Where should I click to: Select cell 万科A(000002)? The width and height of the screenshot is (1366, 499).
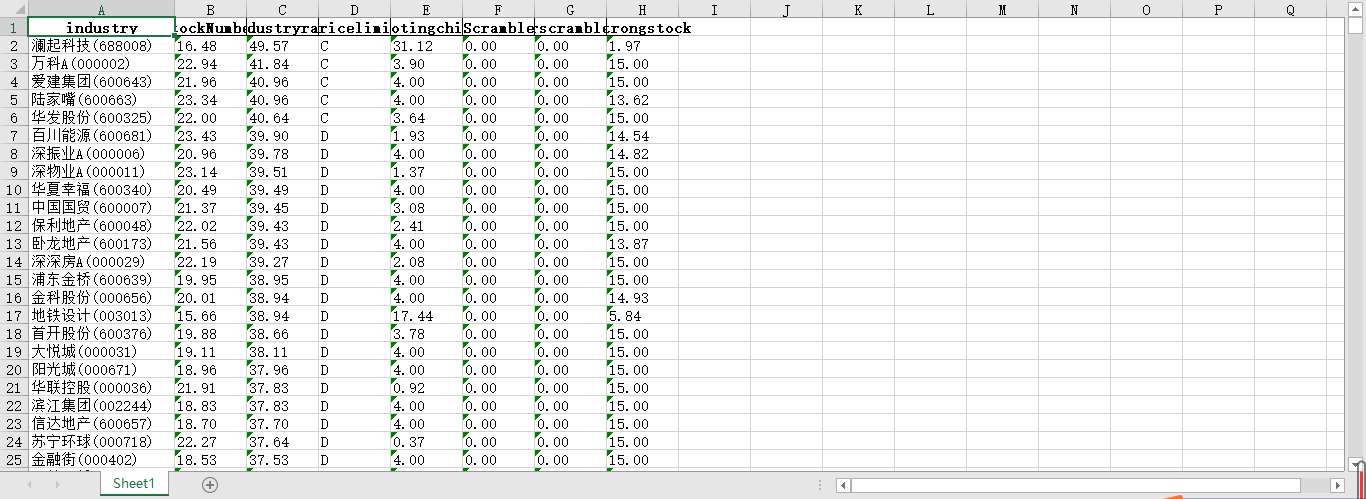(101, 63)
